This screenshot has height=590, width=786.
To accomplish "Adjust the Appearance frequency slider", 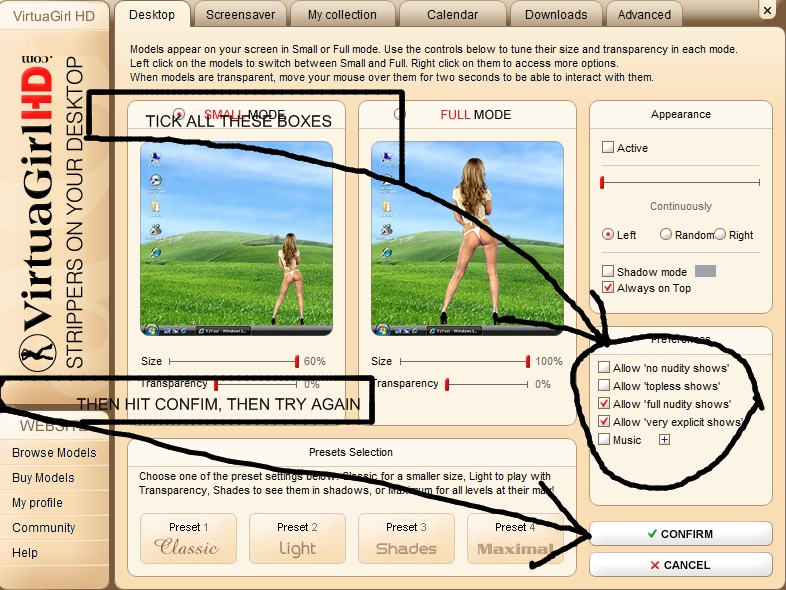I will [x=681, y=182].
